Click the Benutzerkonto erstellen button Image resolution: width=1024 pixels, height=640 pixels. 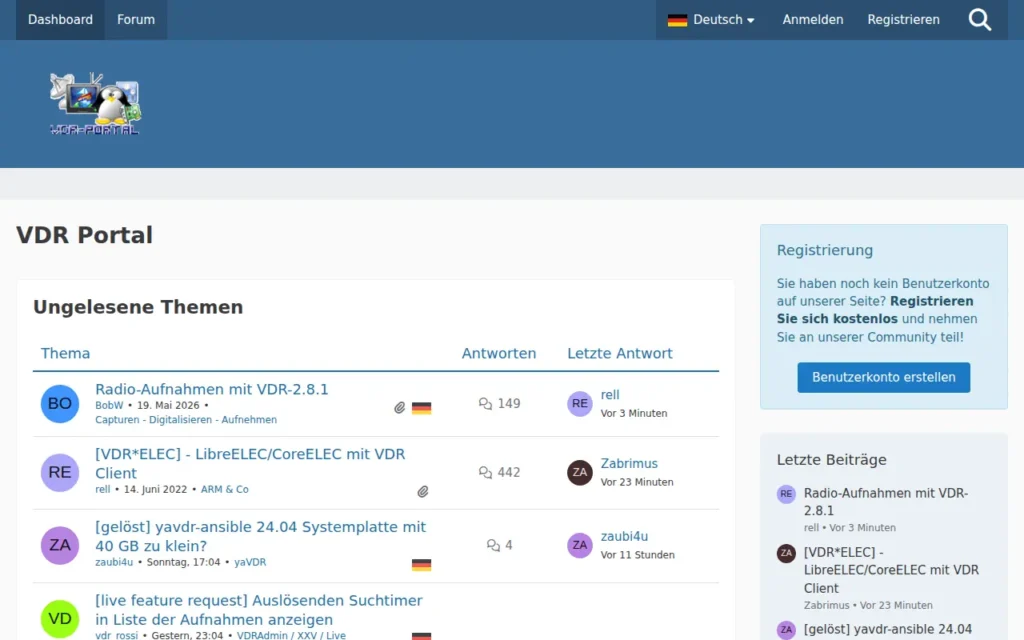884,377
